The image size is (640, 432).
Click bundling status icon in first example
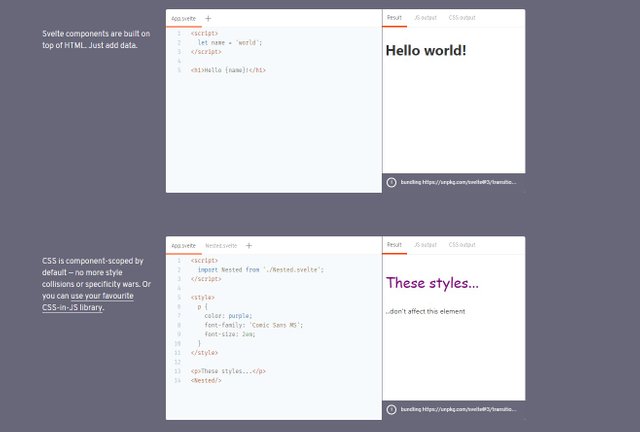point(391,182)
